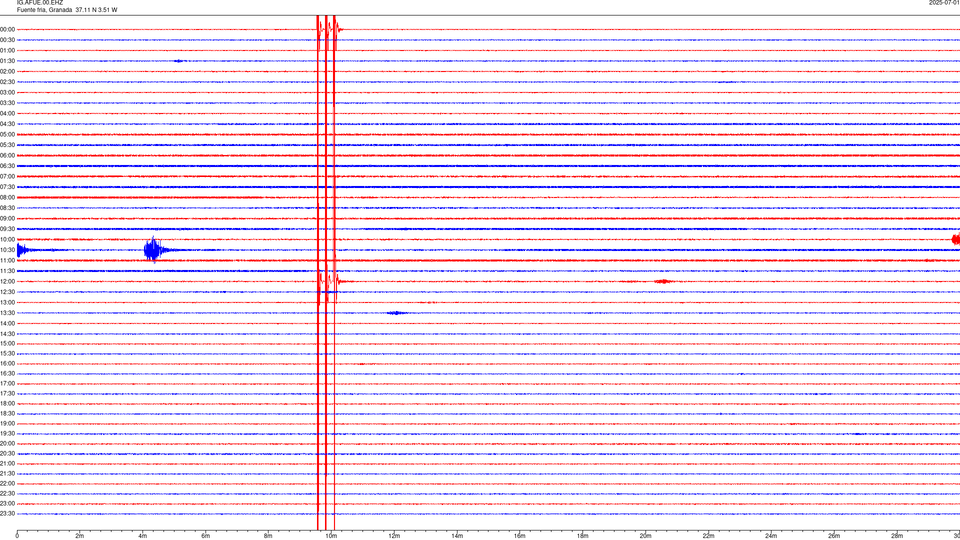Click the 'Fuente fria, Granada' location text
This screenshot has width=960, height=540.
click(x=44, y=10)
